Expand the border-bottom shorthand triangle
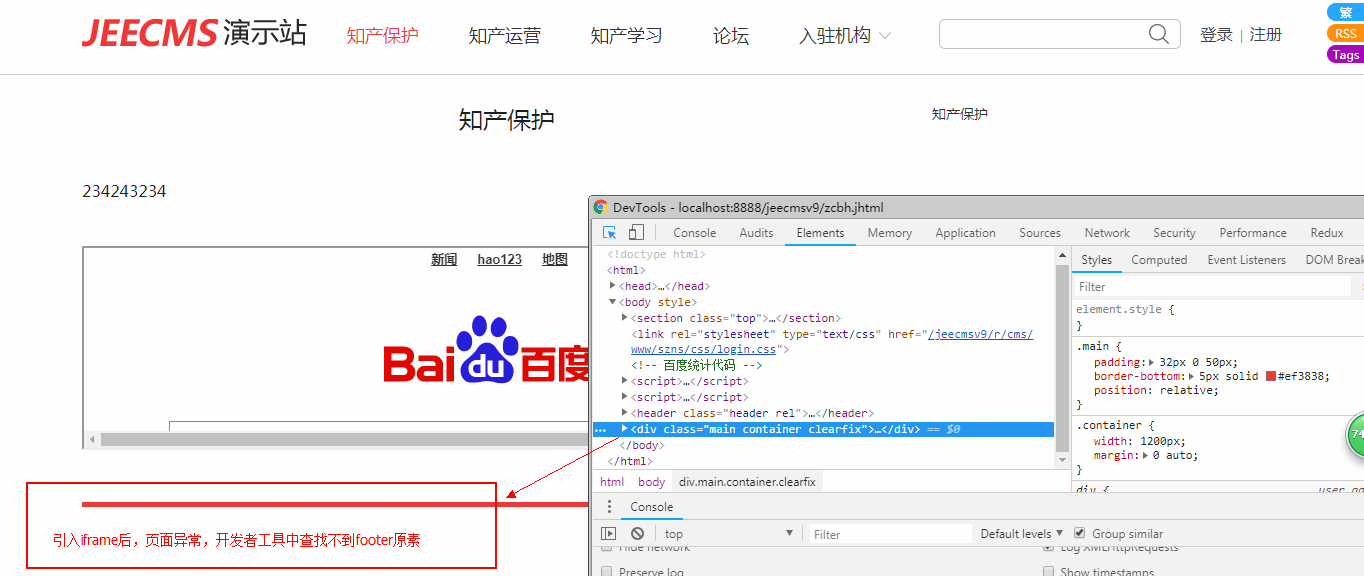1364x576 pixels. point(1191,376)
